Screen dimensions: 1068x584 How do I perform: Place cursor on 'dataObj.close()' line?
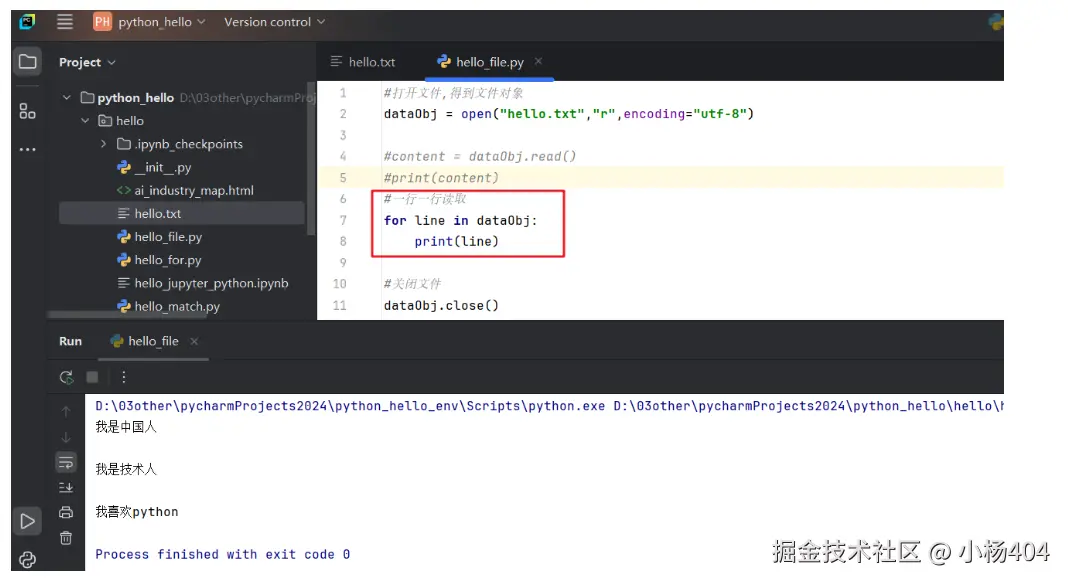click(x=441, y=305)
